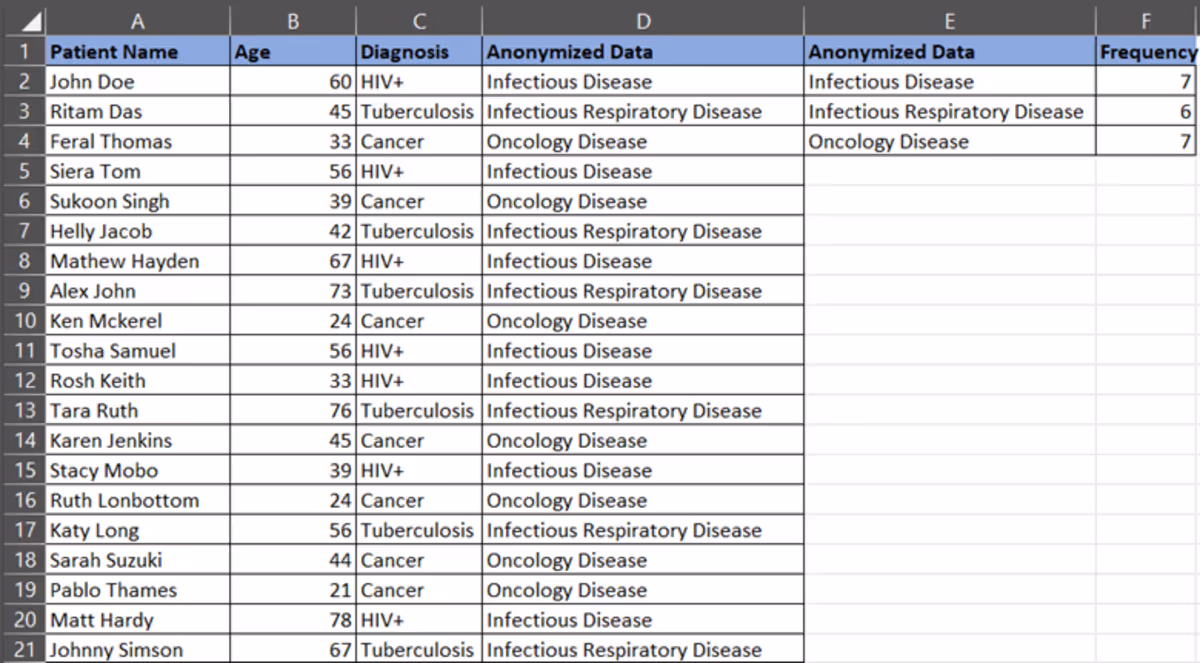Screen dimensions: 1200x663
Task: Select the Ritam Das cell
Action: click(138, 112)
